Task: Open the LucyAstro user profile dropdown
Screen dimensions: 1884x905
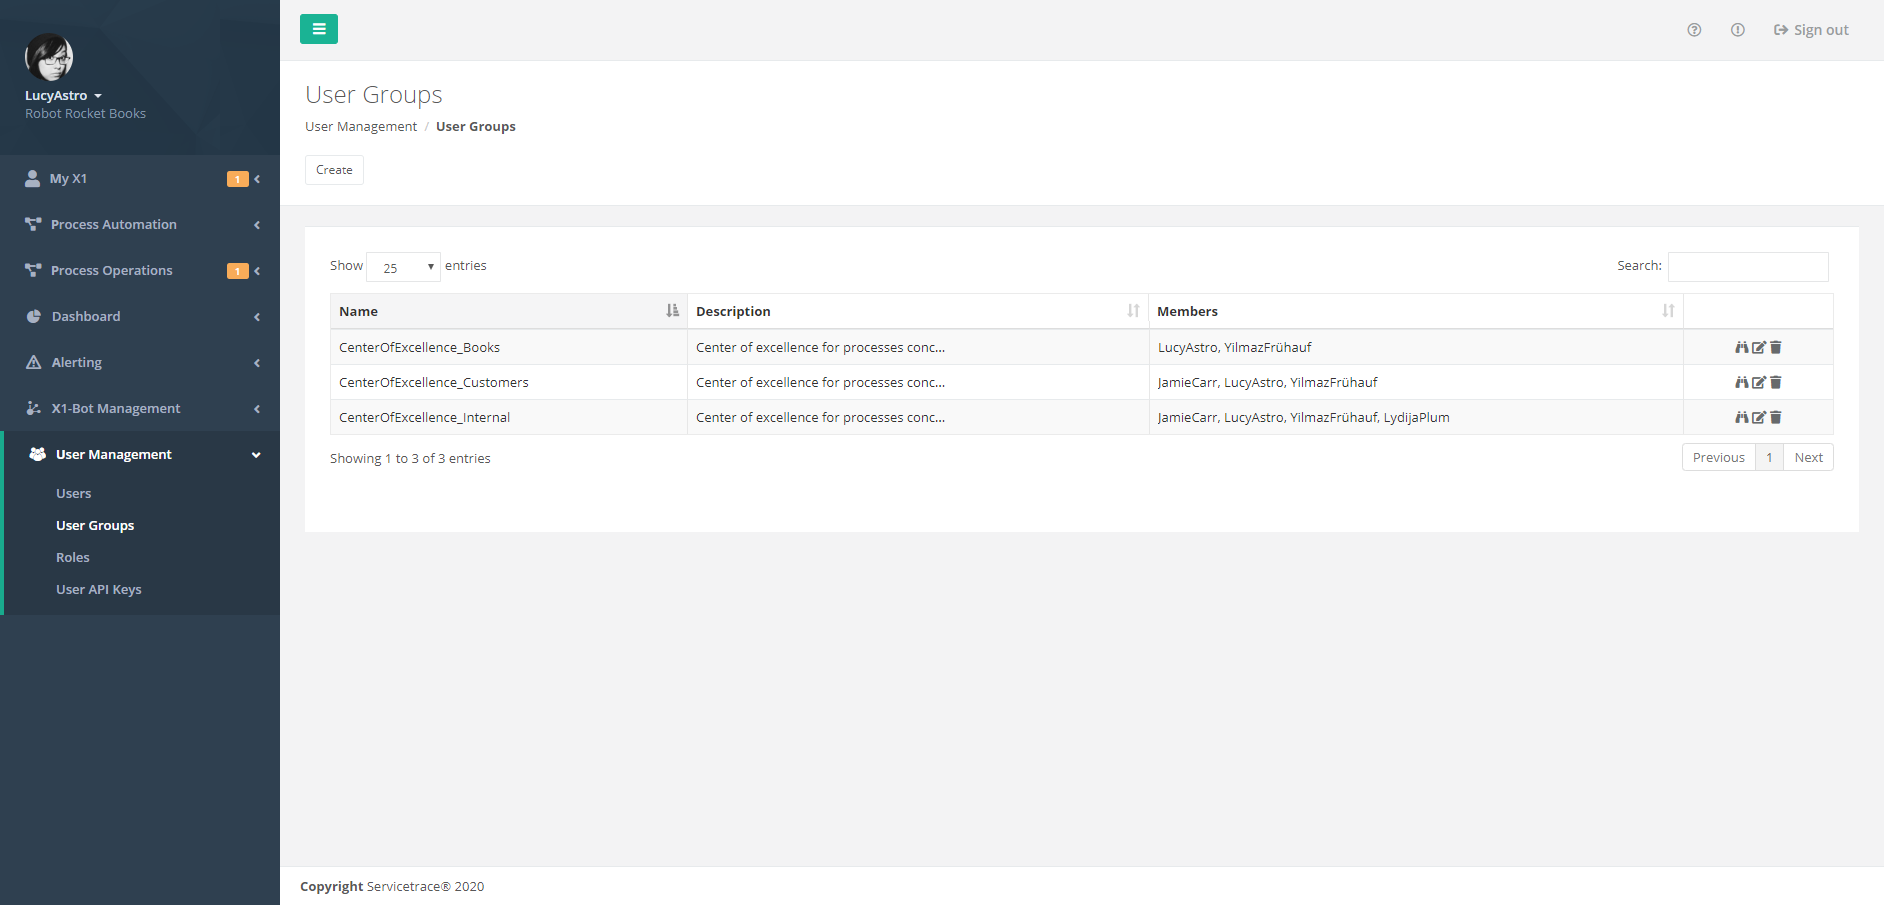Action: 63,96
